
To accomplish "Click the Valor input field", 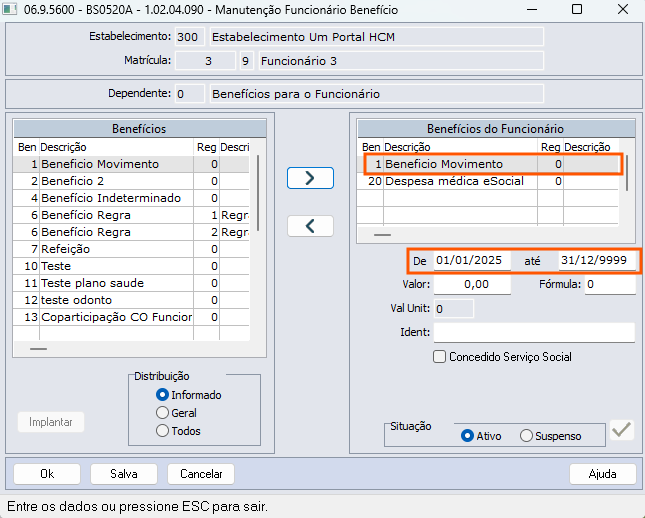I will 472,284.
